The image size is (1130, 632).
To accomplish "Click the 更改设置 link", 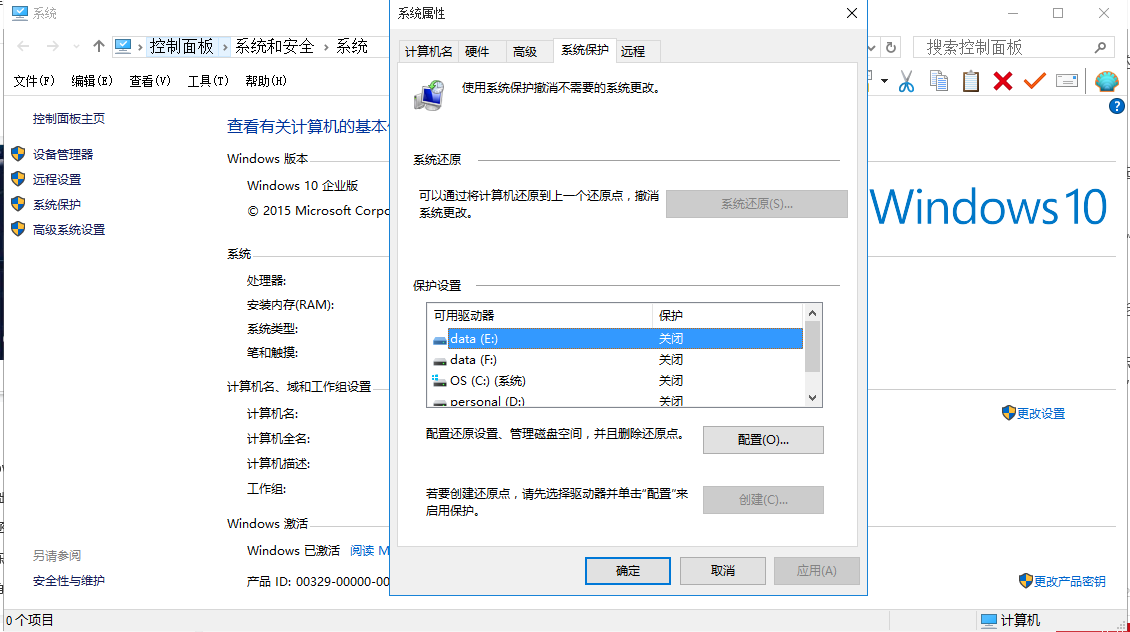I will (1041, 414).
